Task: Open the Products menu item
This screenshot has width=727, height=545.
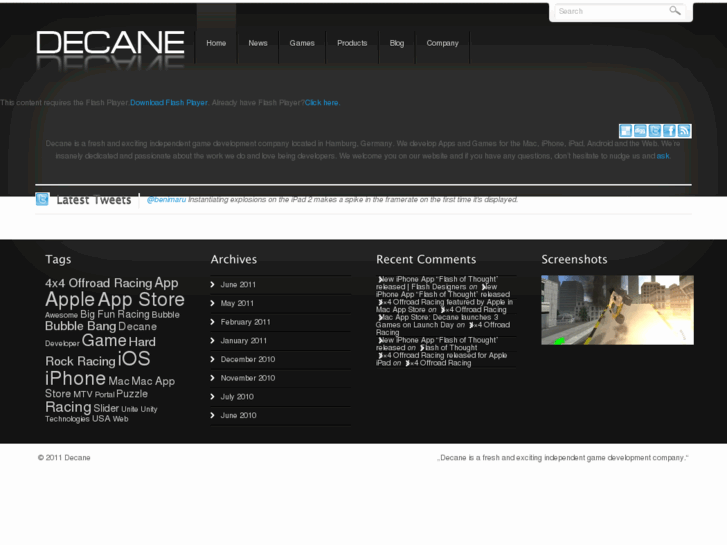Action: [x=352, y=43]
